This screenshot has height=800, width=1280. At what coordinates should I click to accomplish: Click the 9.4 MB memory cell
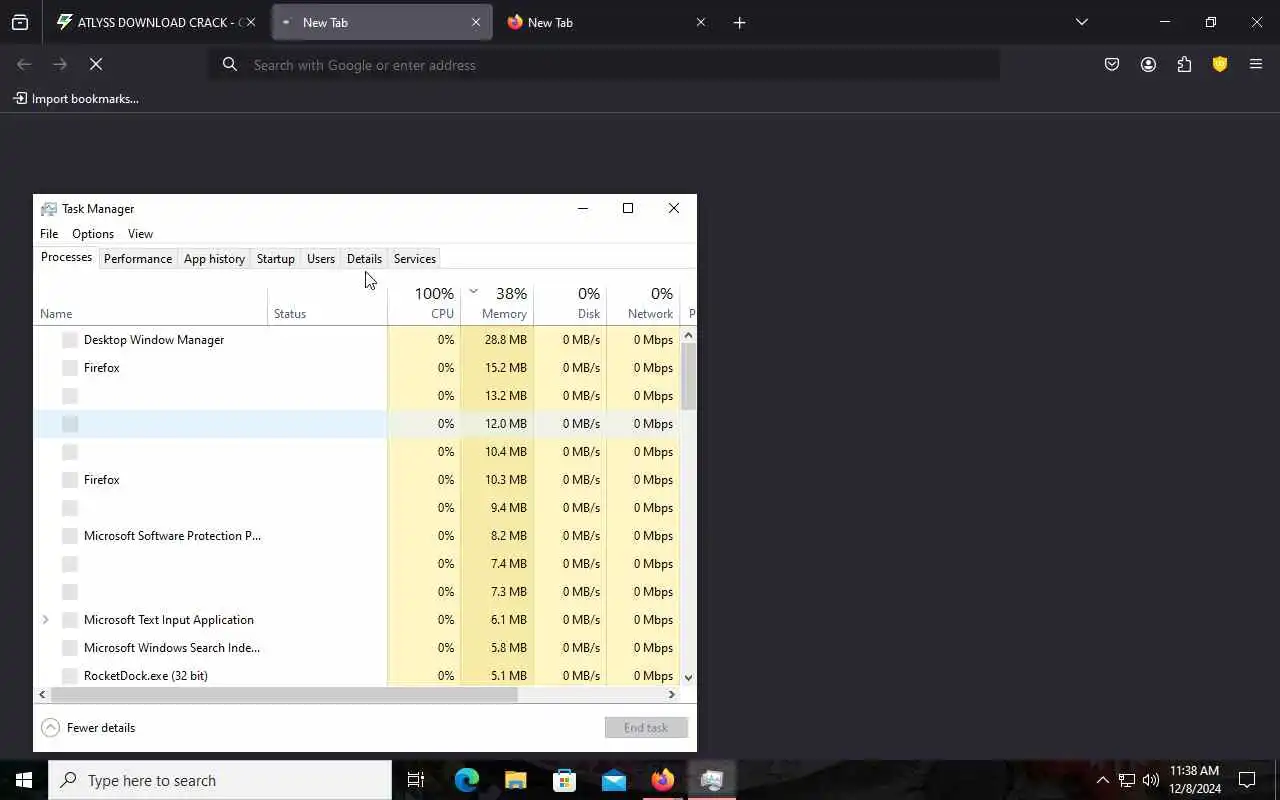(497, 508)
